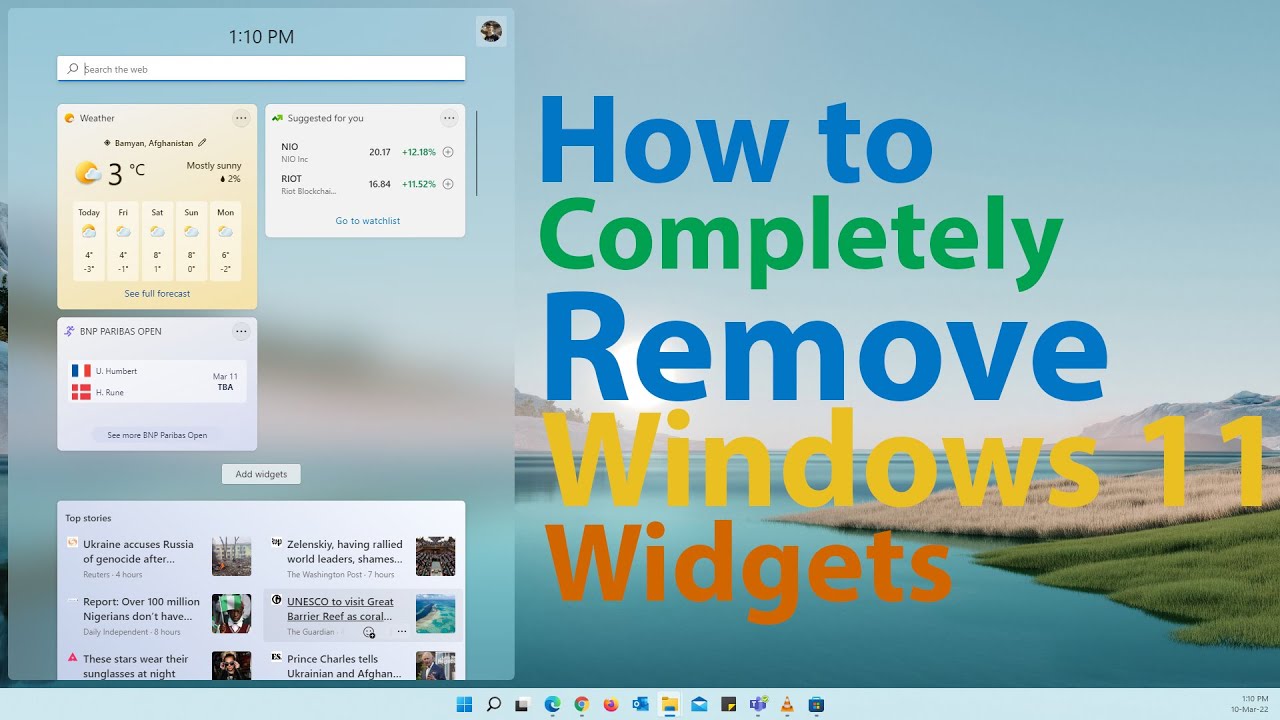Open File Explorer from taskbar
Viewport: 1280px width, 720px height.
coord(669,704)
